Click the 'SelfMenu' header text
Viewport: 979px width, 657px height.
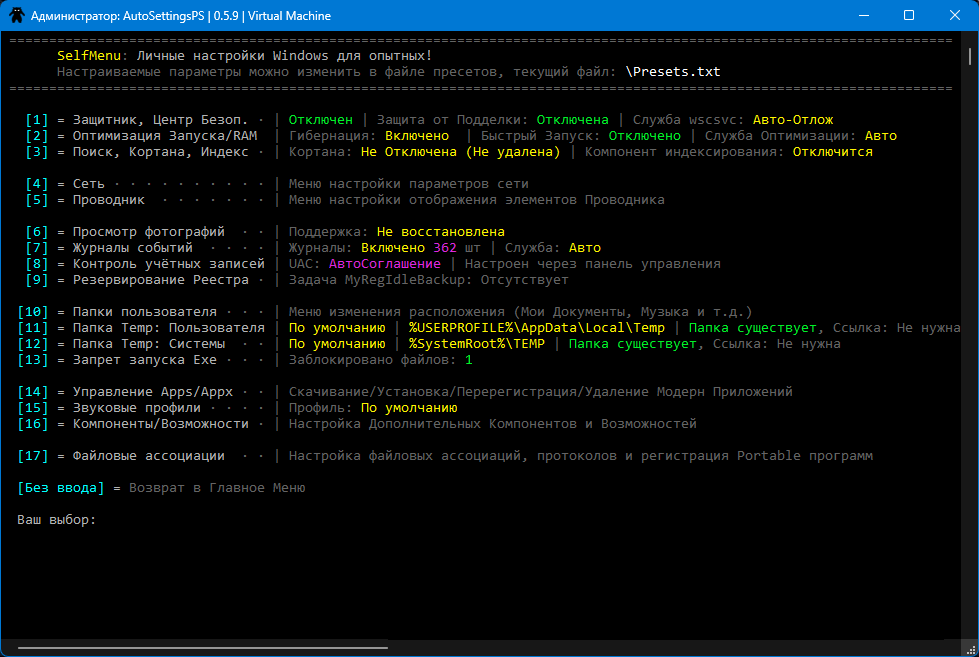tap(89, 56)
